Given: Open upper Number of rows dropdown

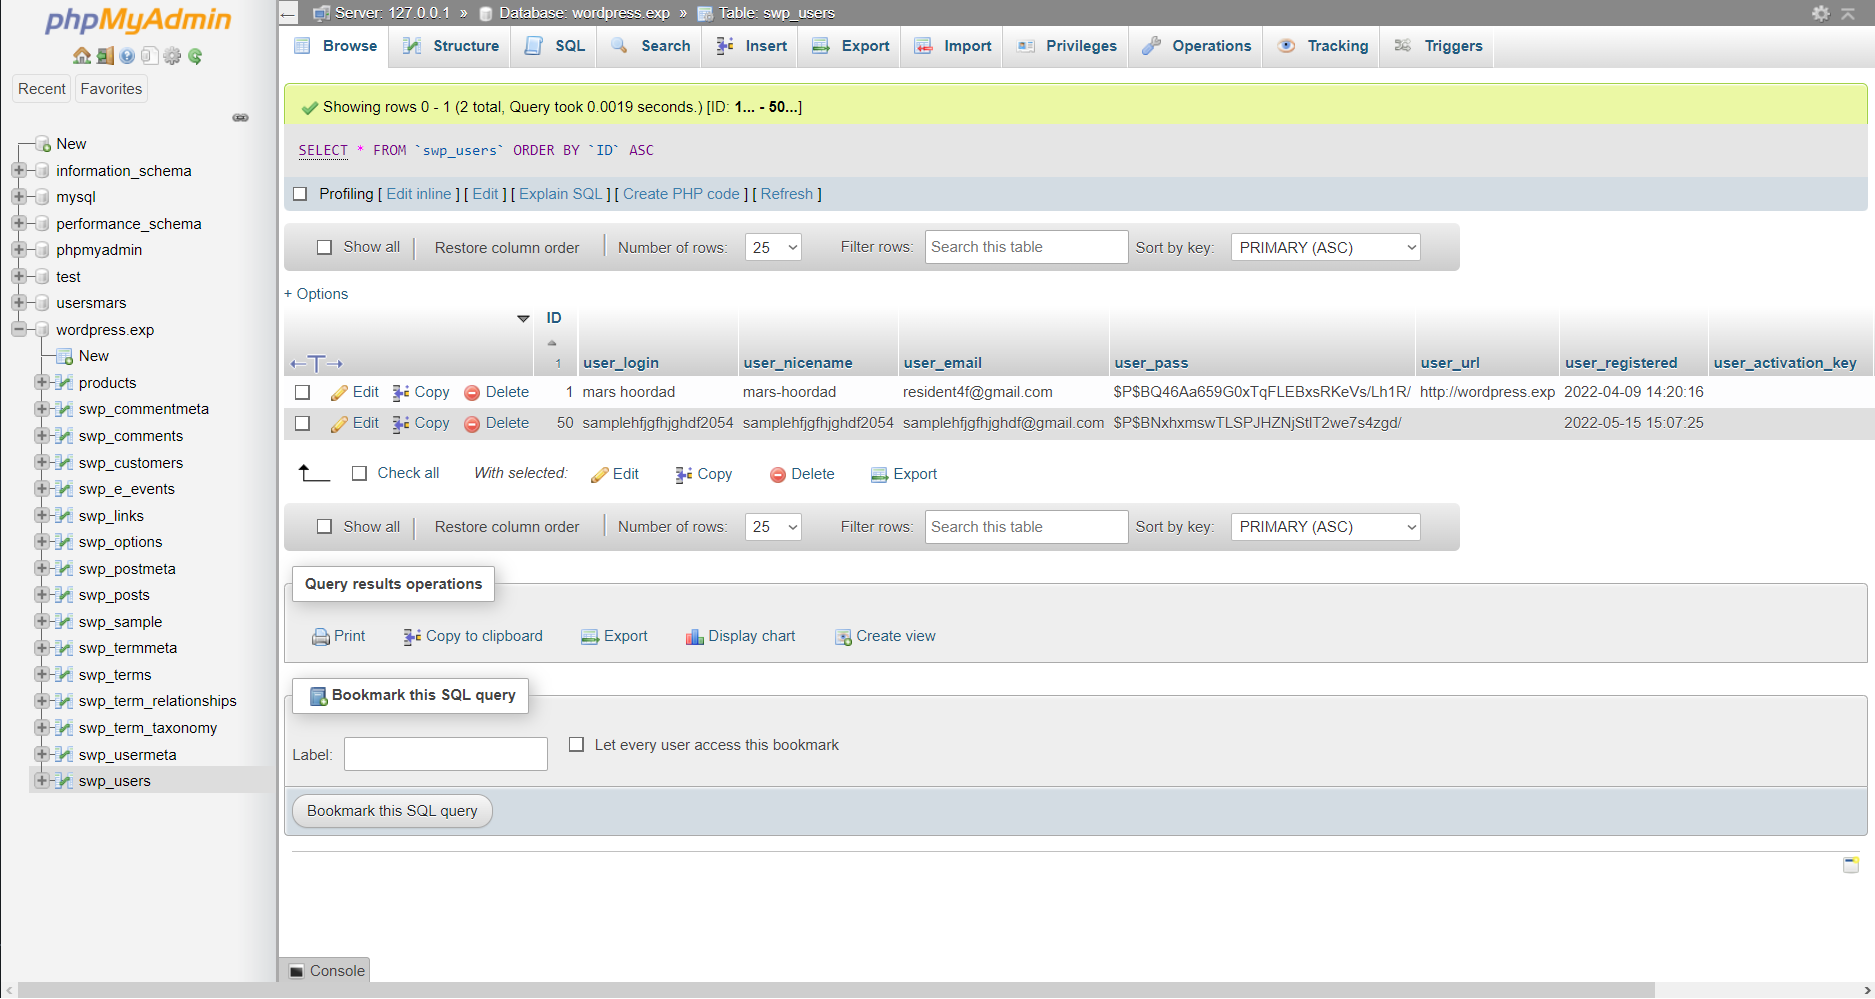Looking at the screenshot, I should (x=773, y=247).
